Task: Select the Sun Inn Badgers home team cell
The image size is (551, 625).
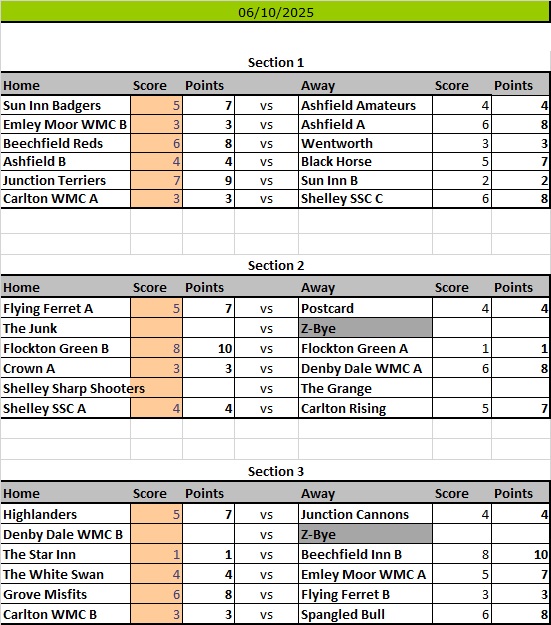Action: 66,105
